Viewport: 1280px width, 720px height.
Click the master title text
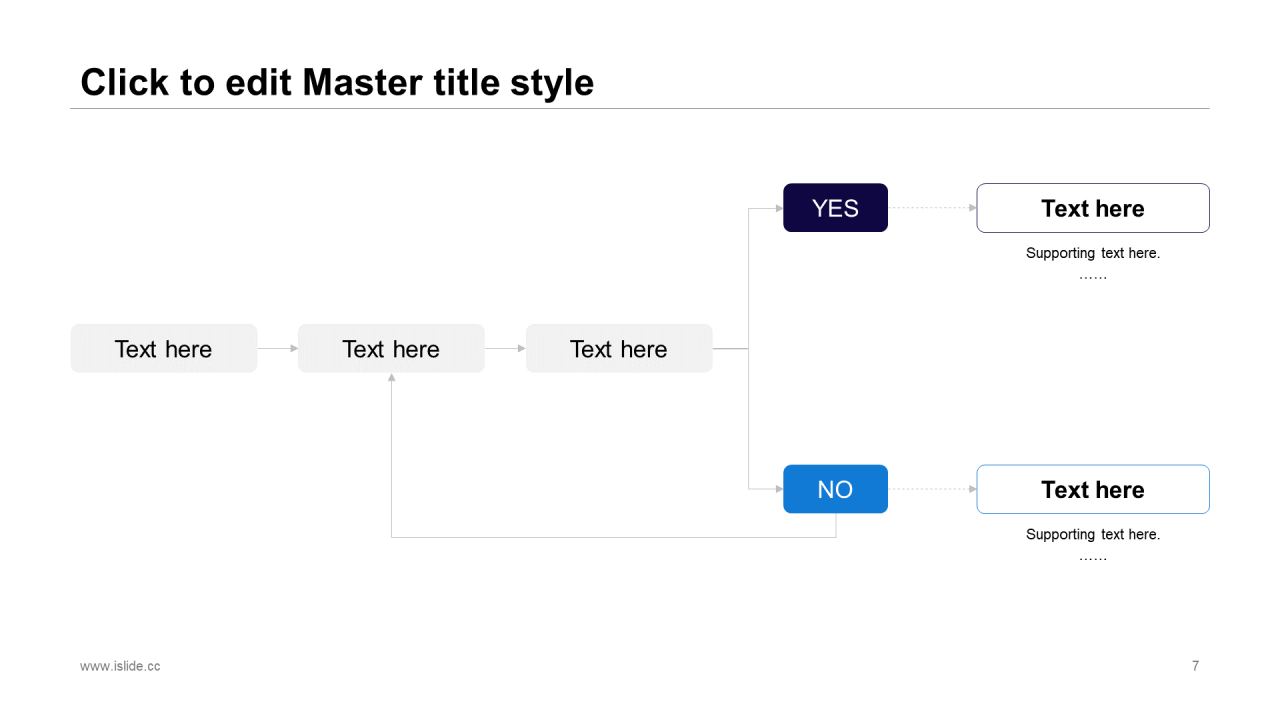pyautogui.click(x=337, y=82)
